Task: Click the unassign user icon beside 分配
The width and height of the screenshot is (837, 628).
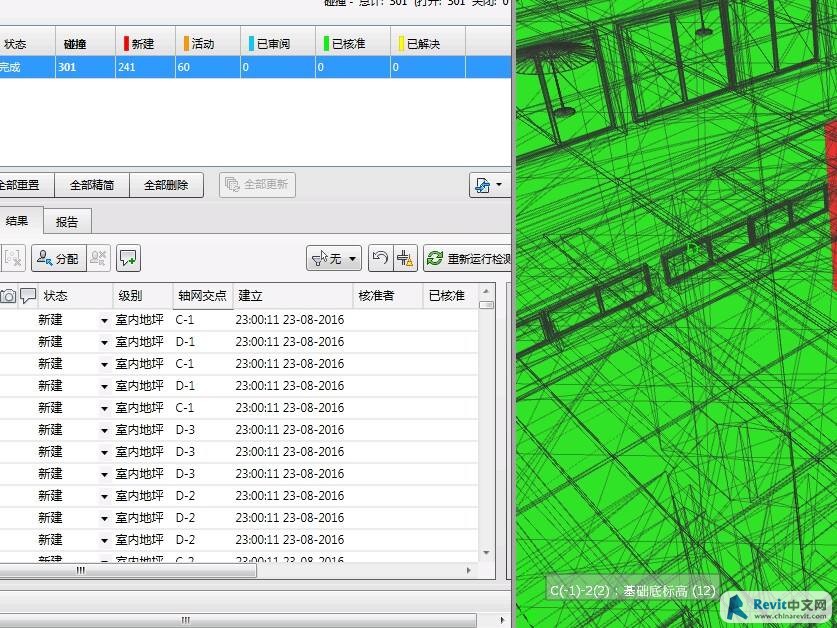Action: tap(98, 258)
